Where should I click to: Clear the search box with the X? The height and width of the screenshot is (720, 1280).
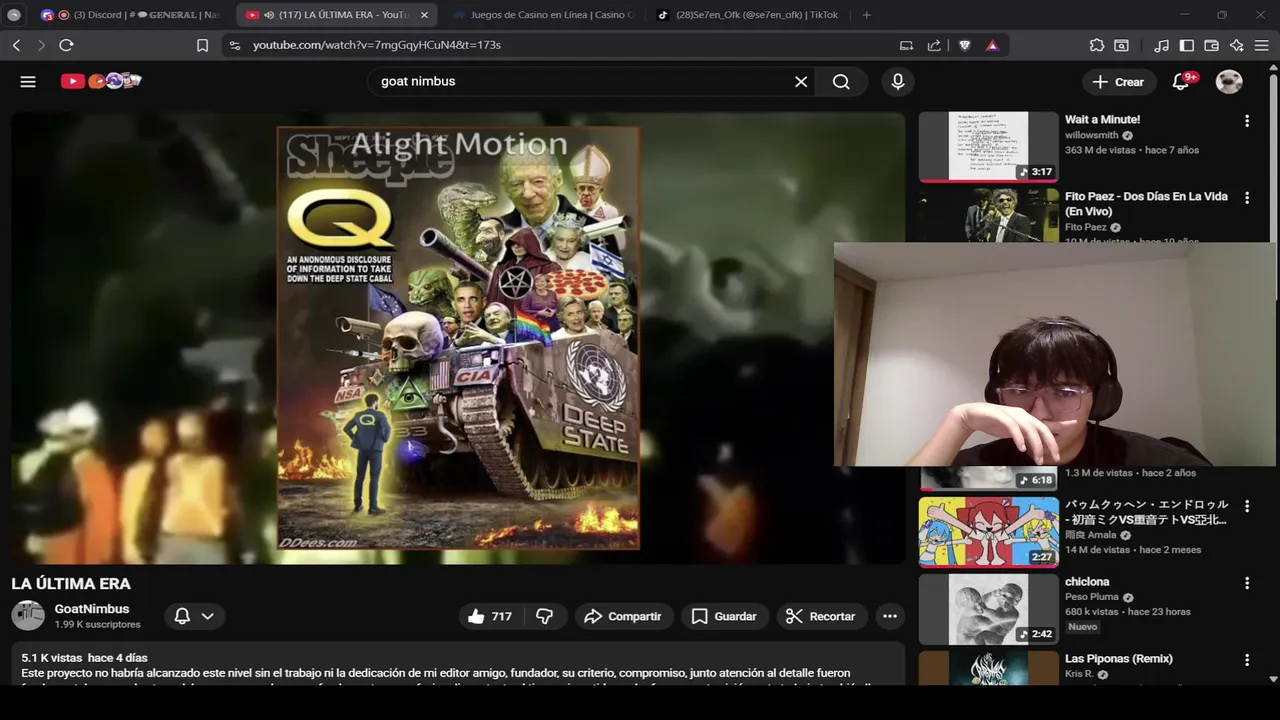tap(801, 82)
